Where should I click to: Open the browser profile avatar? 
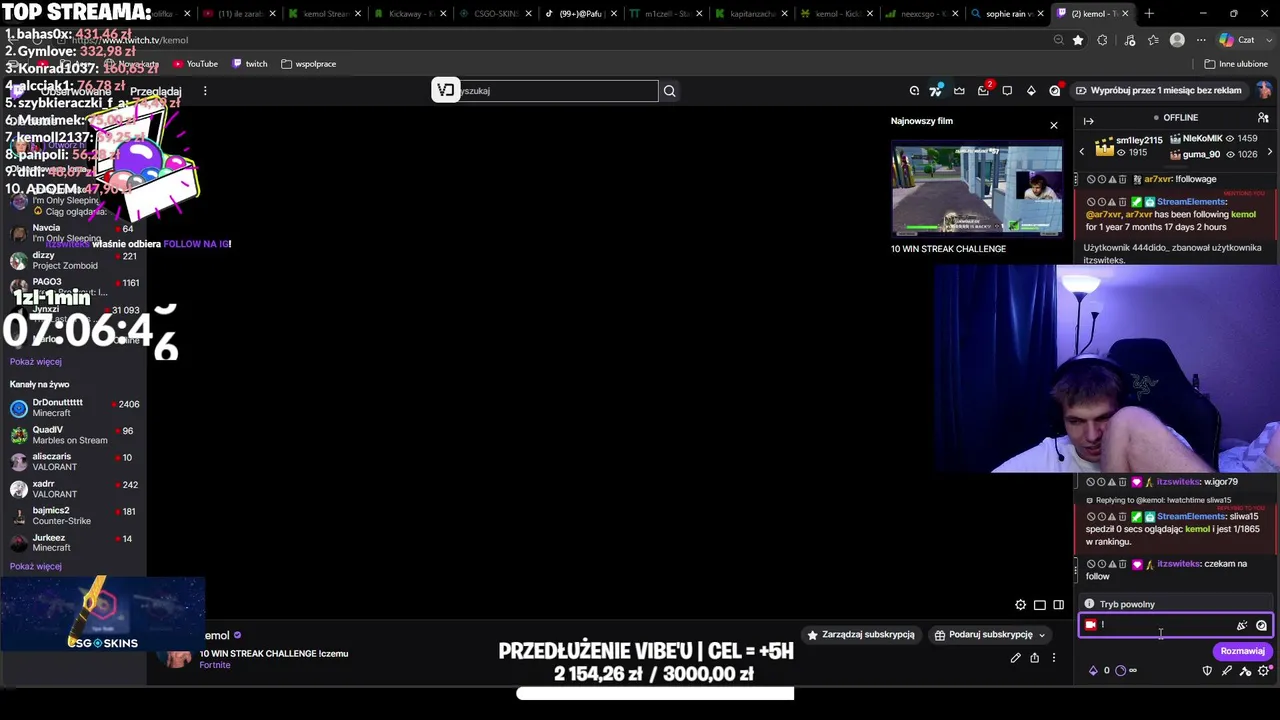coord(1177,40)
